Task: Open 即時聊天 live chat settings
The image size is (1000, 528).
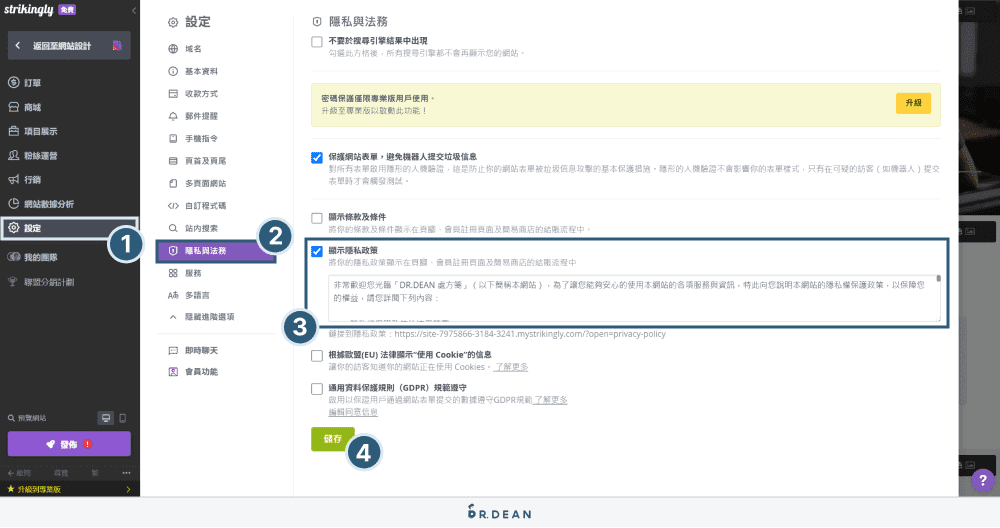Action: 193,351
